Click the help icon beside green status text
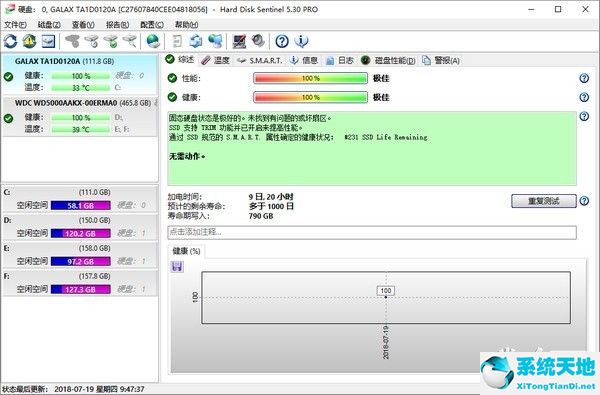This screenshot has width=600, height=395. [584, 116]
